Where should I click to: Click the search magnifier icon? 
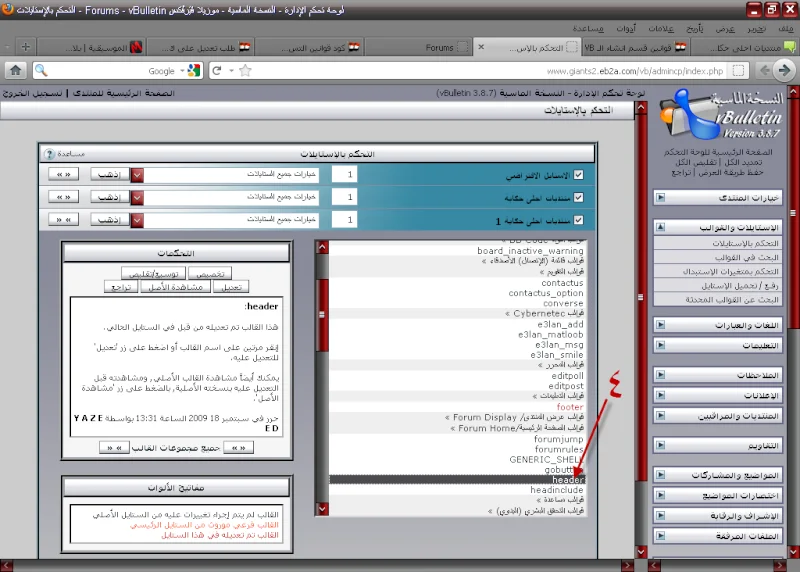click(x=41, y=71)
